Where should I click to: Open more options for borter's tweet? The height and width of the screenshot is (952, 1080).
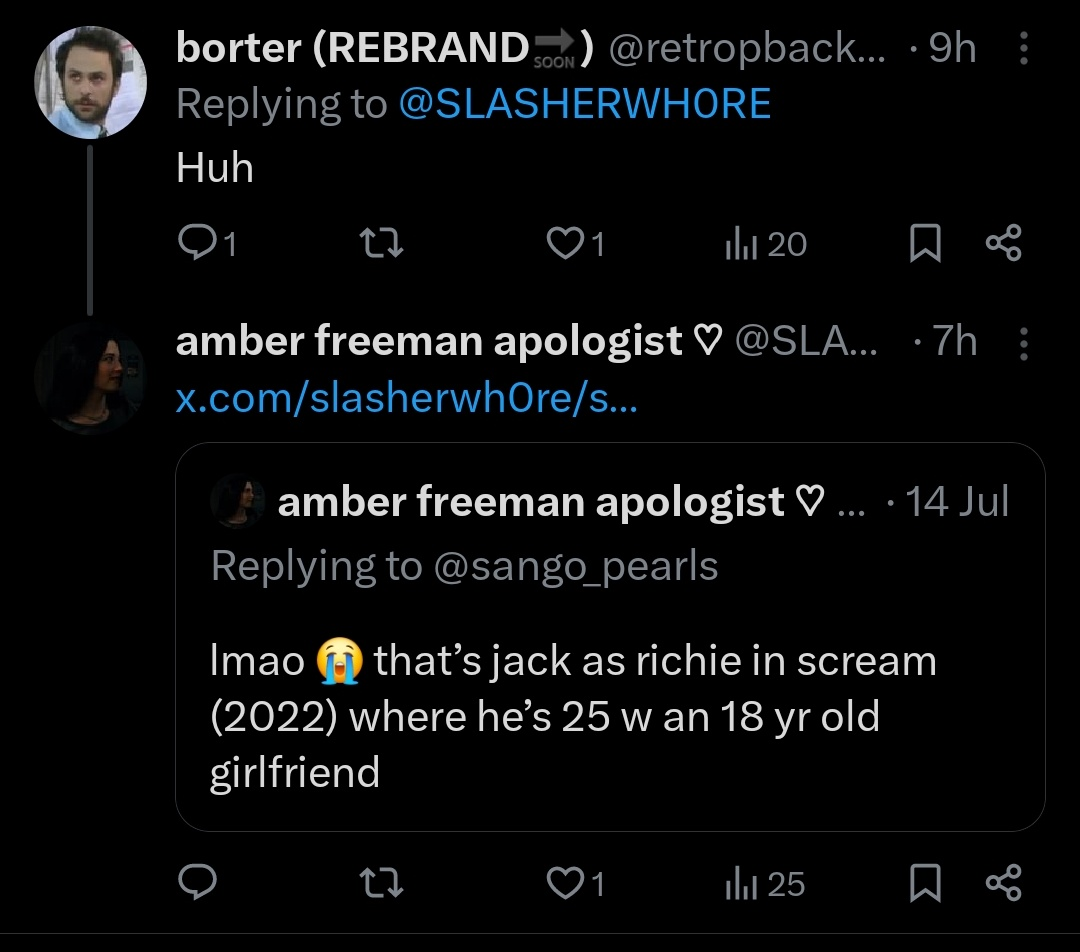click(x=1022, y=49)
